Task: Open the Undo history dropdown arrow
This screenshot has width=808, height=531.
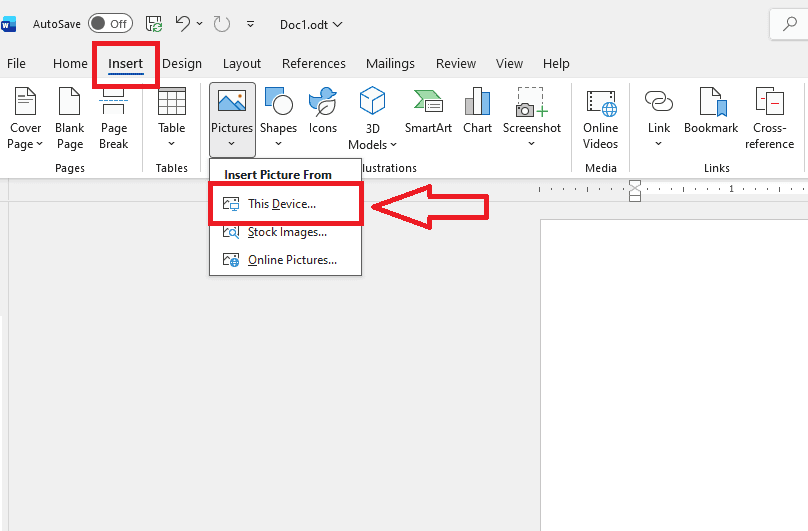Action: pyautogui.click(x=199, y=24)
